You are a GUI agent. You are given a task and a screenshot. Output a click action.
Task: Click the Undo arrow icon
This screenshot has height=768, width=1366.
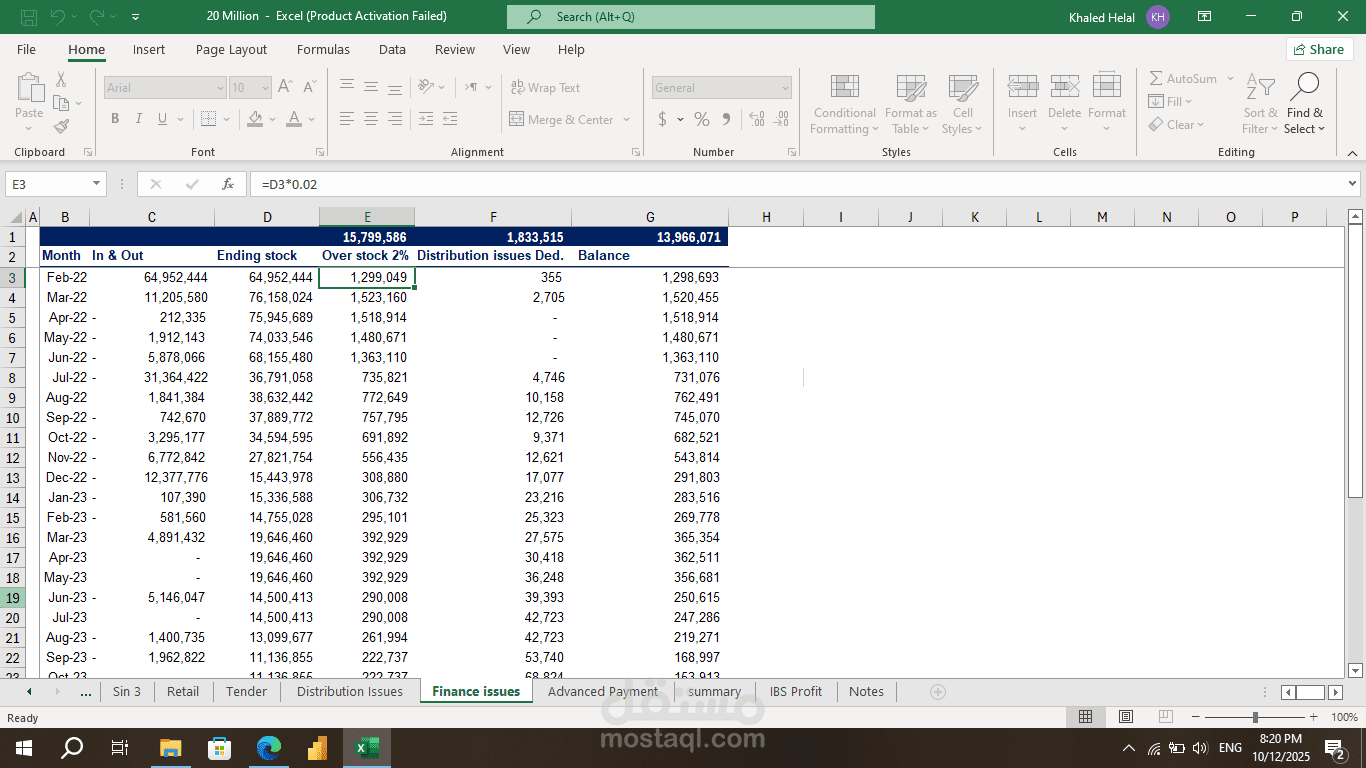57,17
